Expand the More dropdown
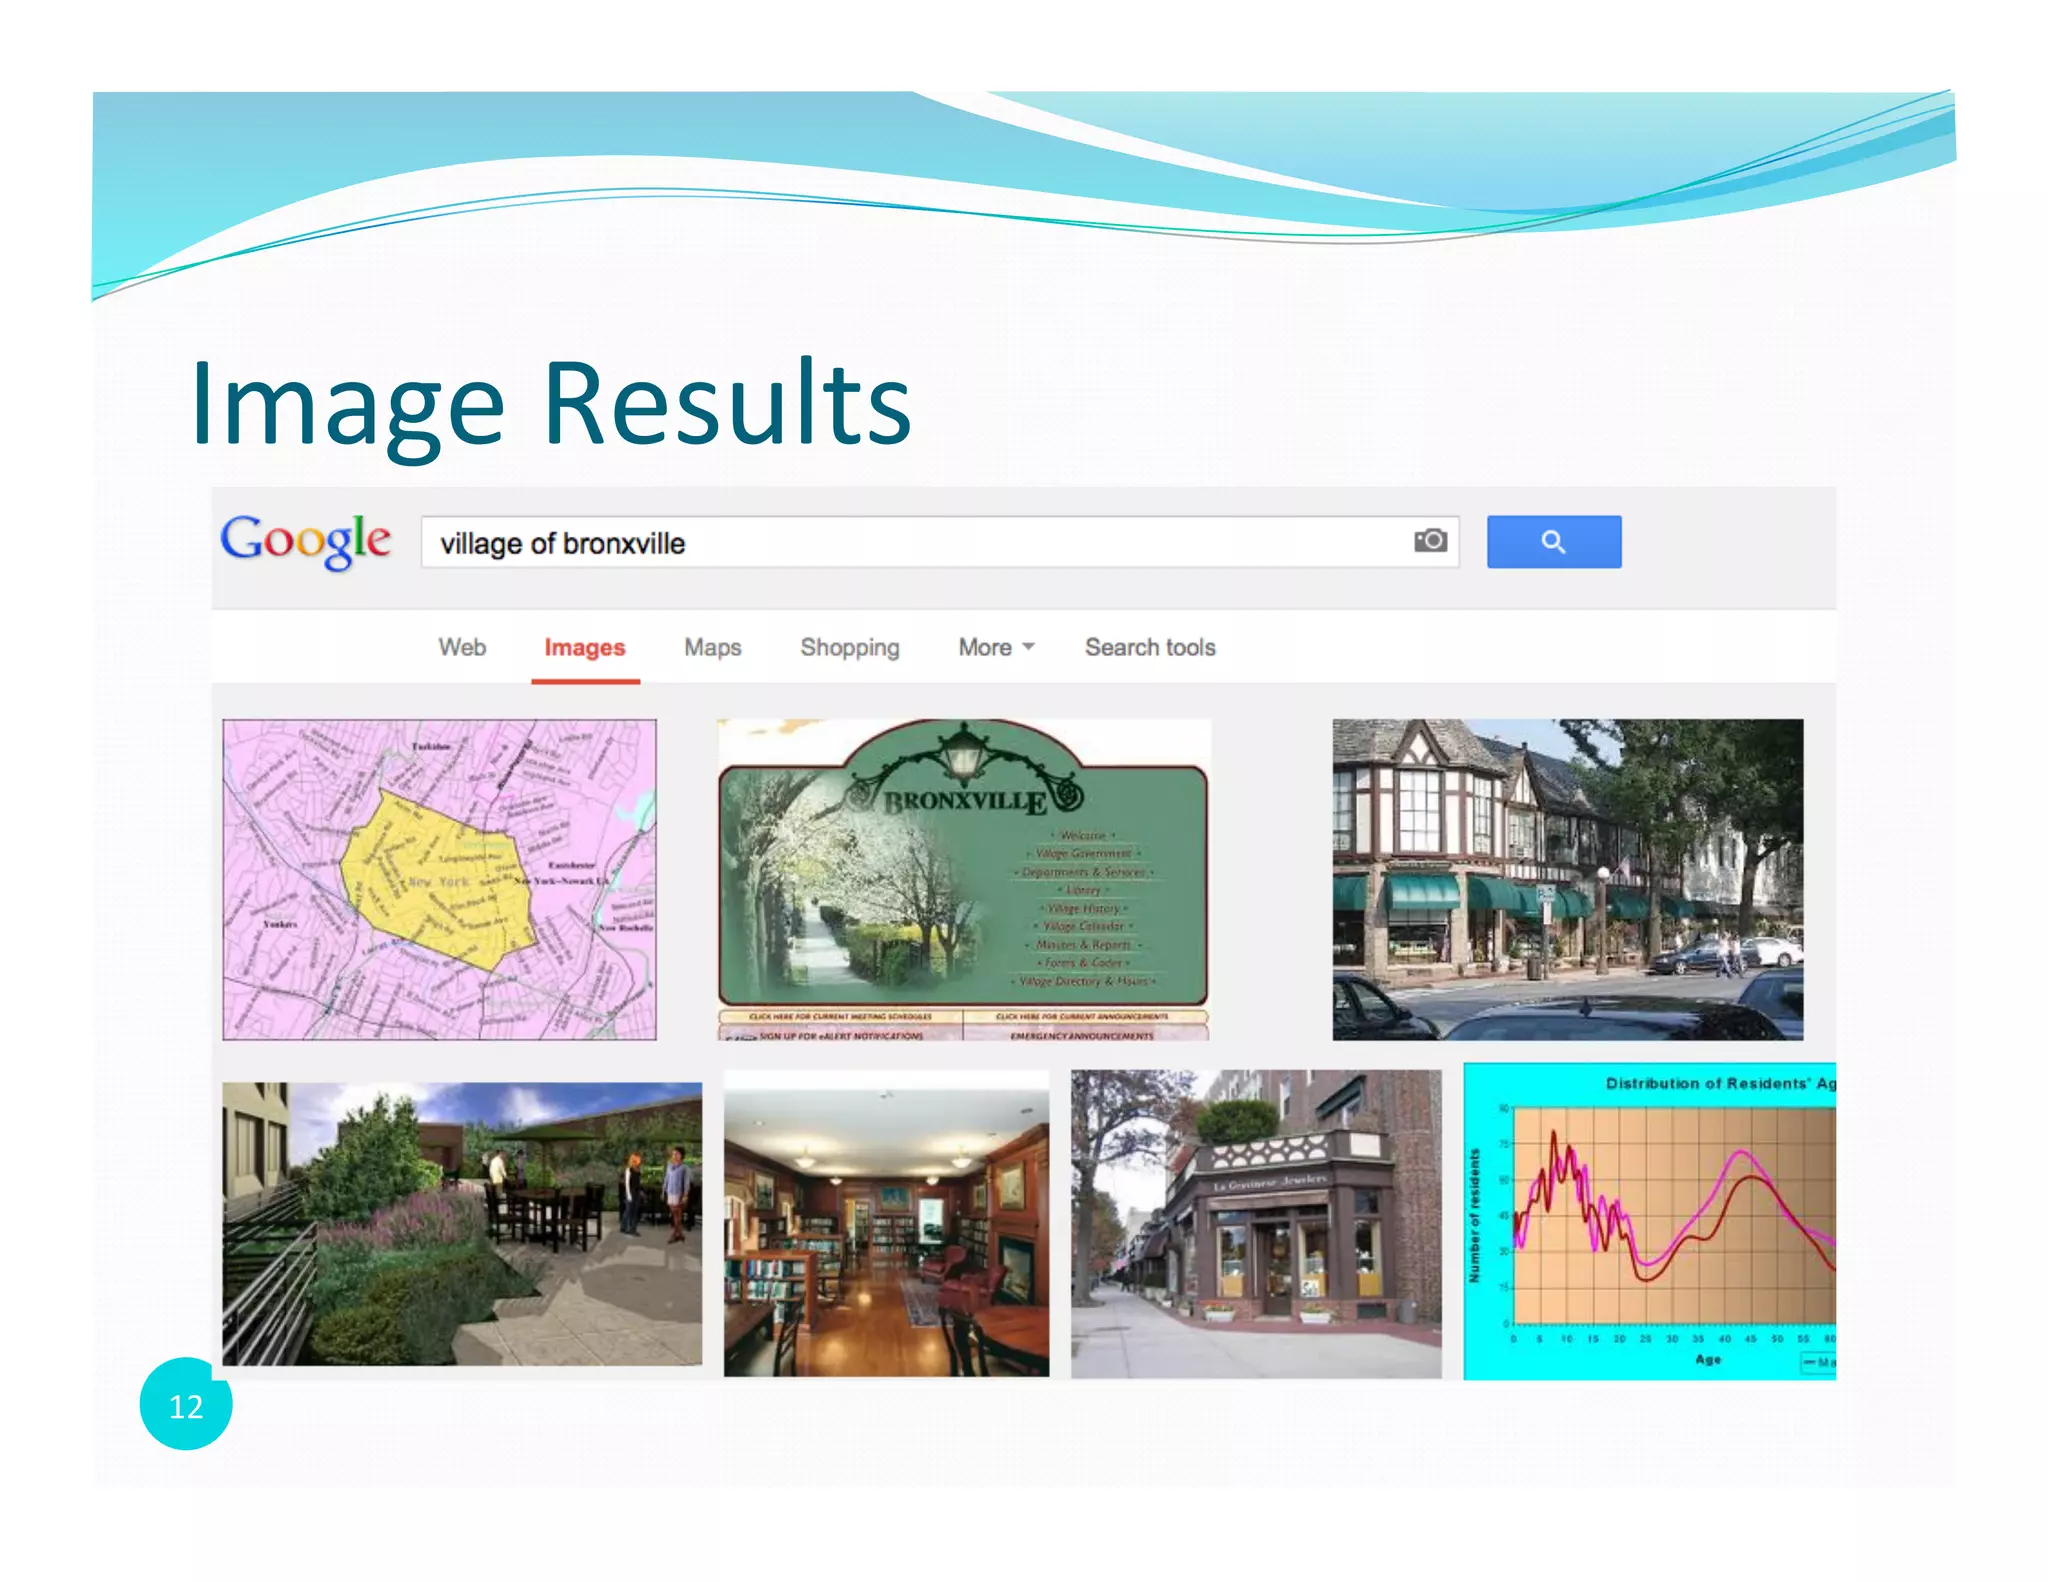Image resolution: width=2048 pixels, height=1582 pixels. click(996, 647)
